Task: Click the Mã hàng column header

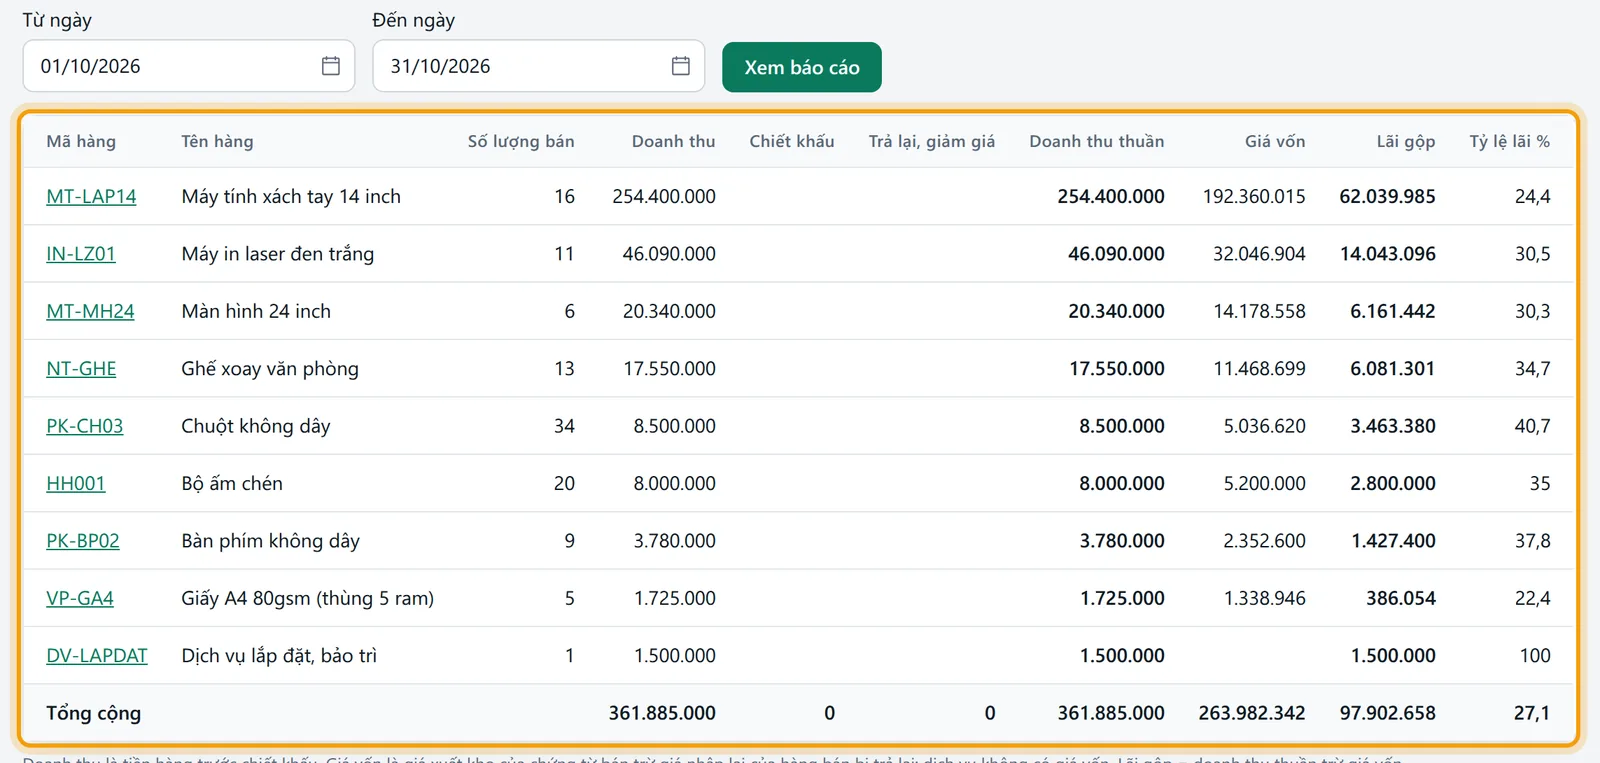Action: point(81,142)
